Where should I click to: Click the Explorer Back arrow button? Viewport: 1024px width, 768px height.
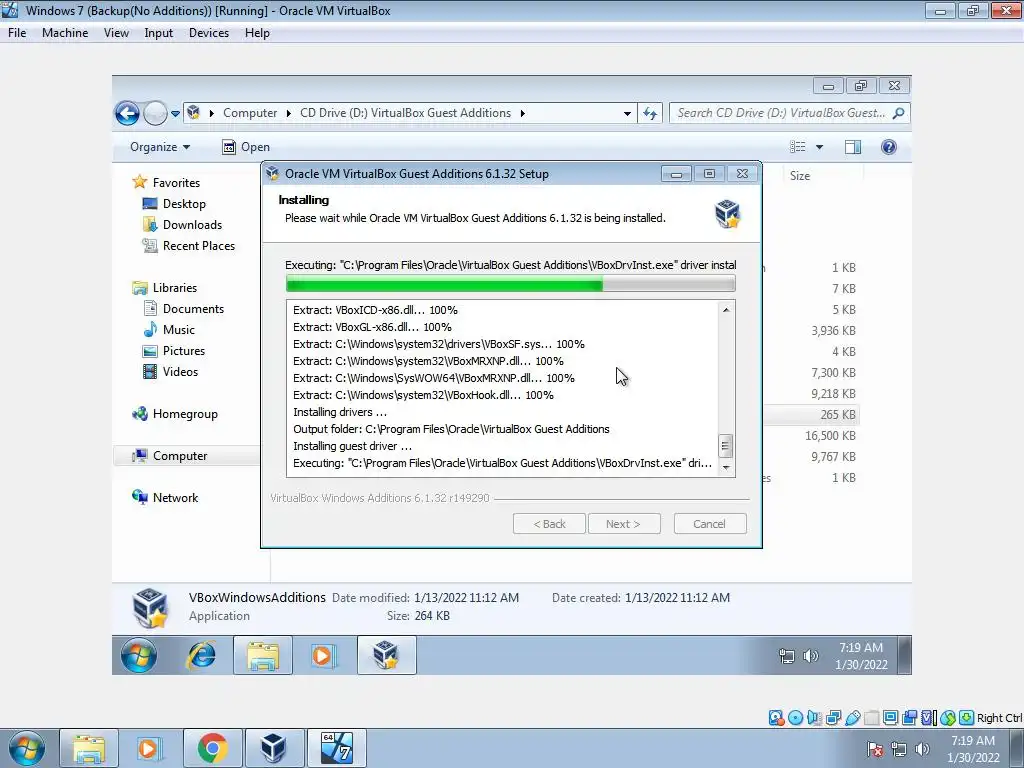coord(127,113)
